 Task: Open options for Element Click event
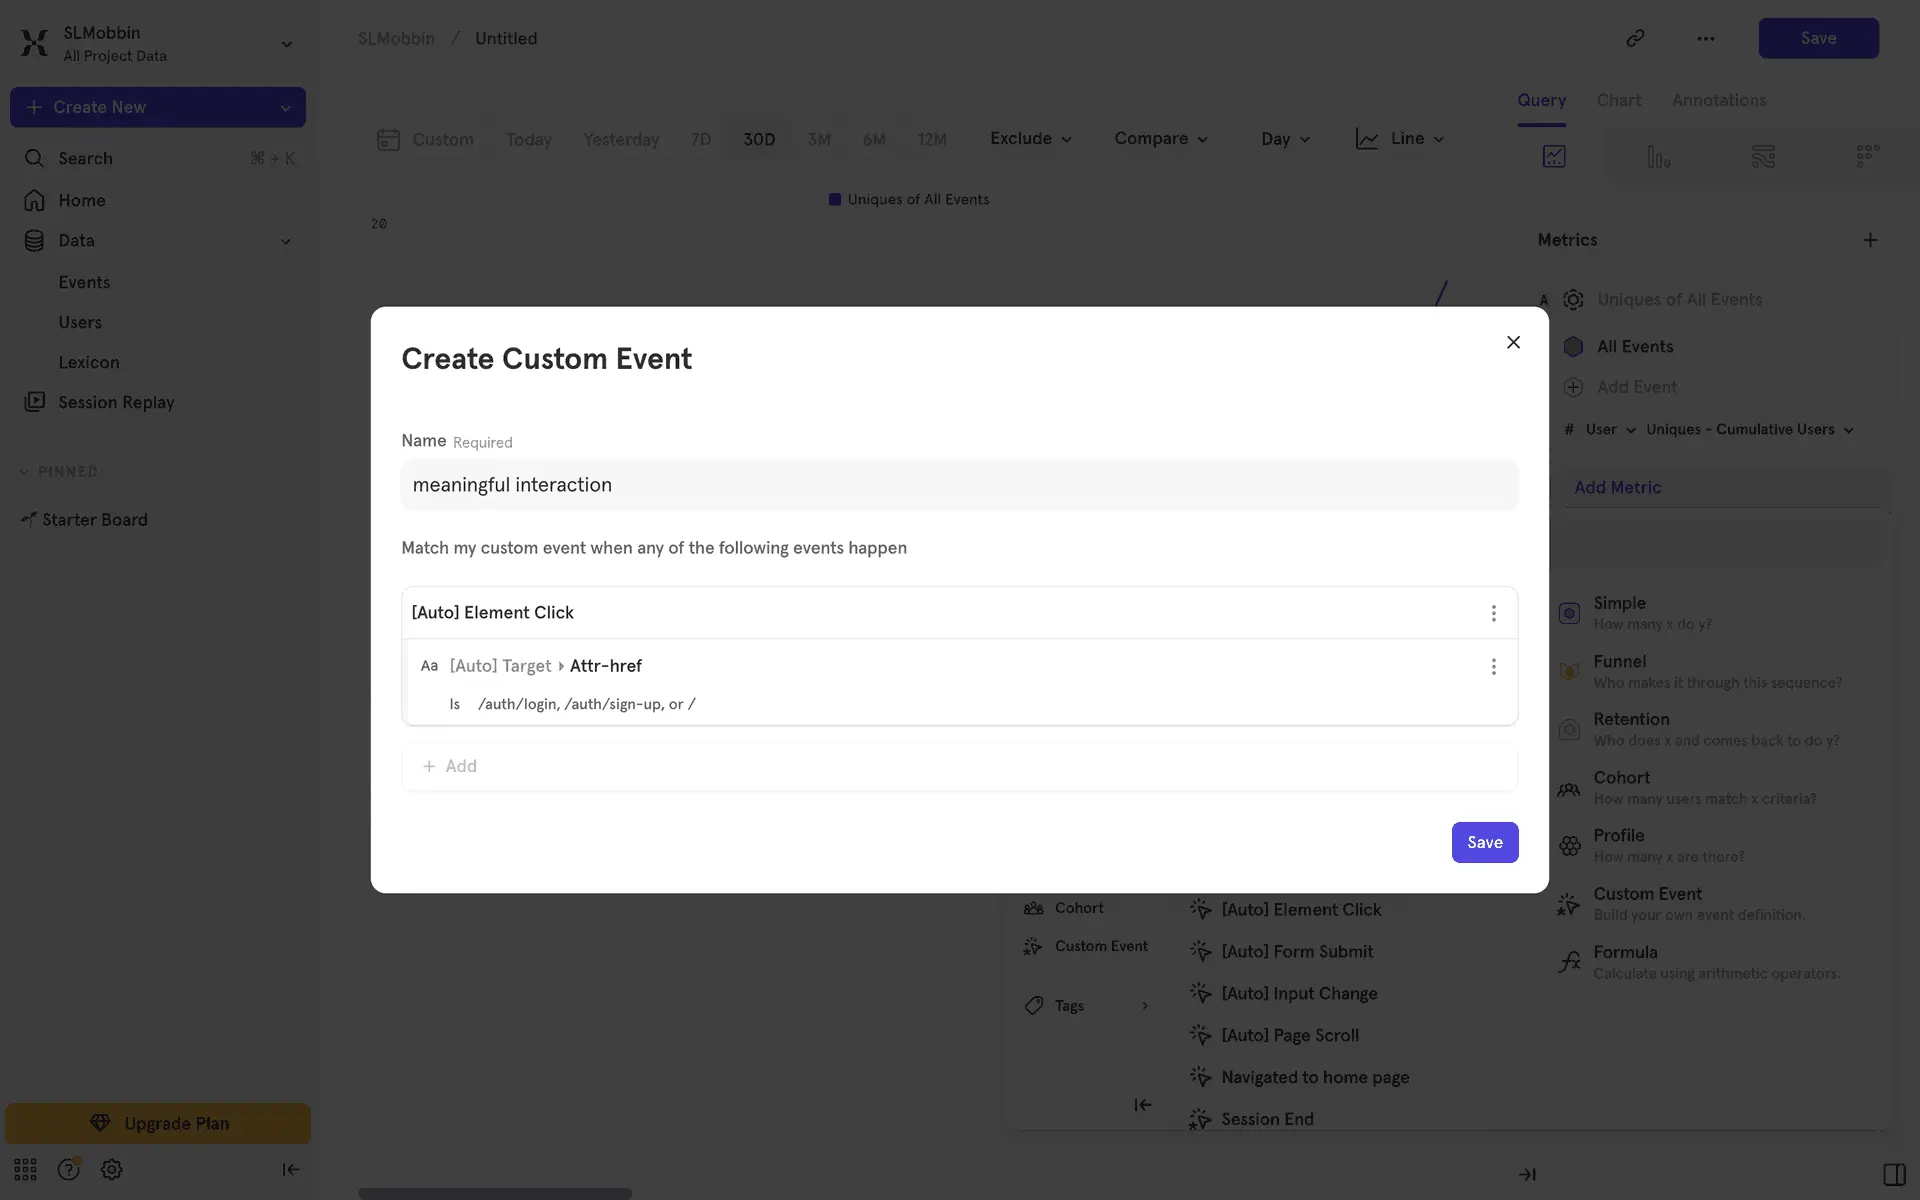1493,613
